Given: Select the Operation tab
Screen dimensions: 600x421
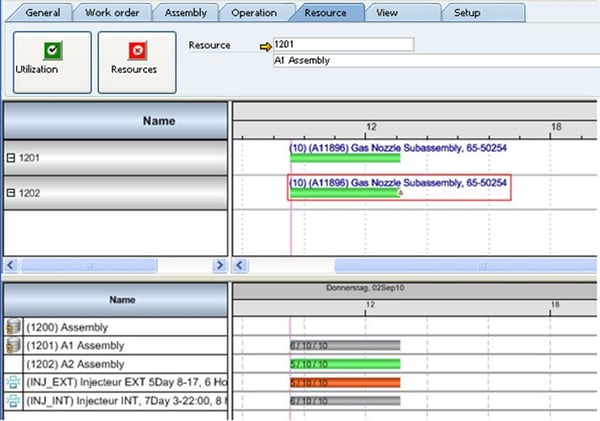Looking at the screenshot, I should (254, 13).
